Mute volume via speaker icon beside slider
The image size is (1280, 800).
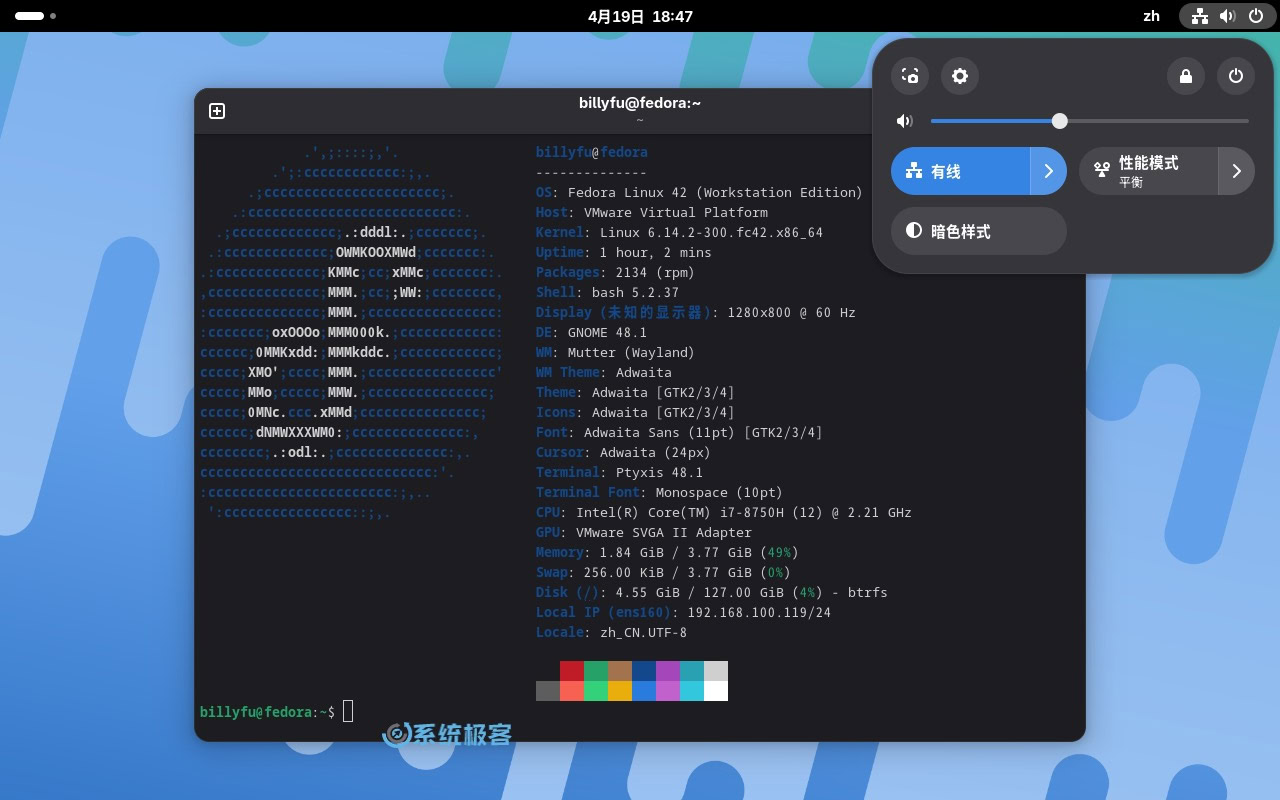pyautogui.click(x=905, y=121)
